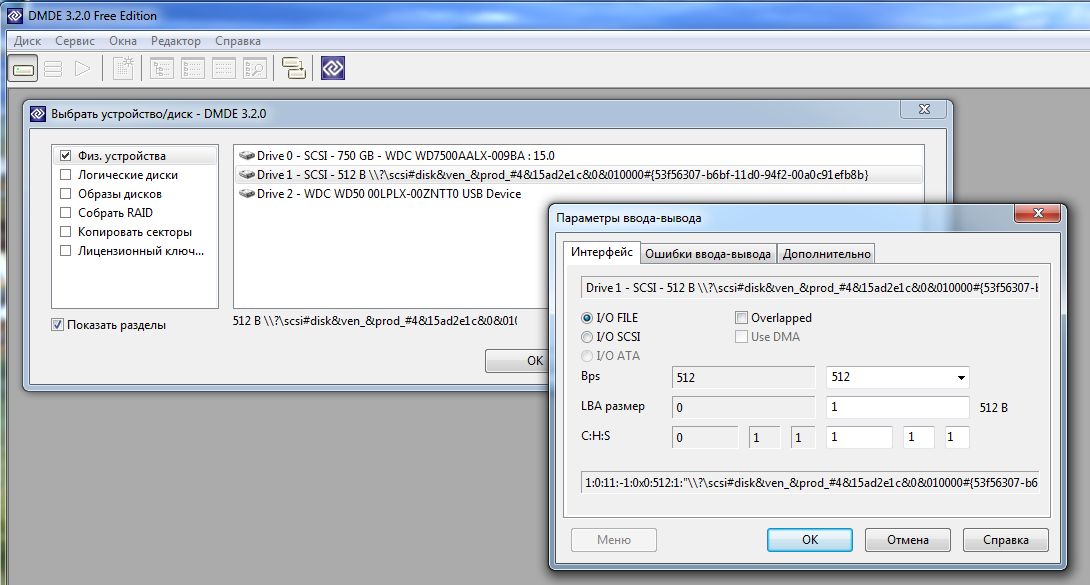
Task: Click the Справка button in dialog
Action: coord(1005,539)
